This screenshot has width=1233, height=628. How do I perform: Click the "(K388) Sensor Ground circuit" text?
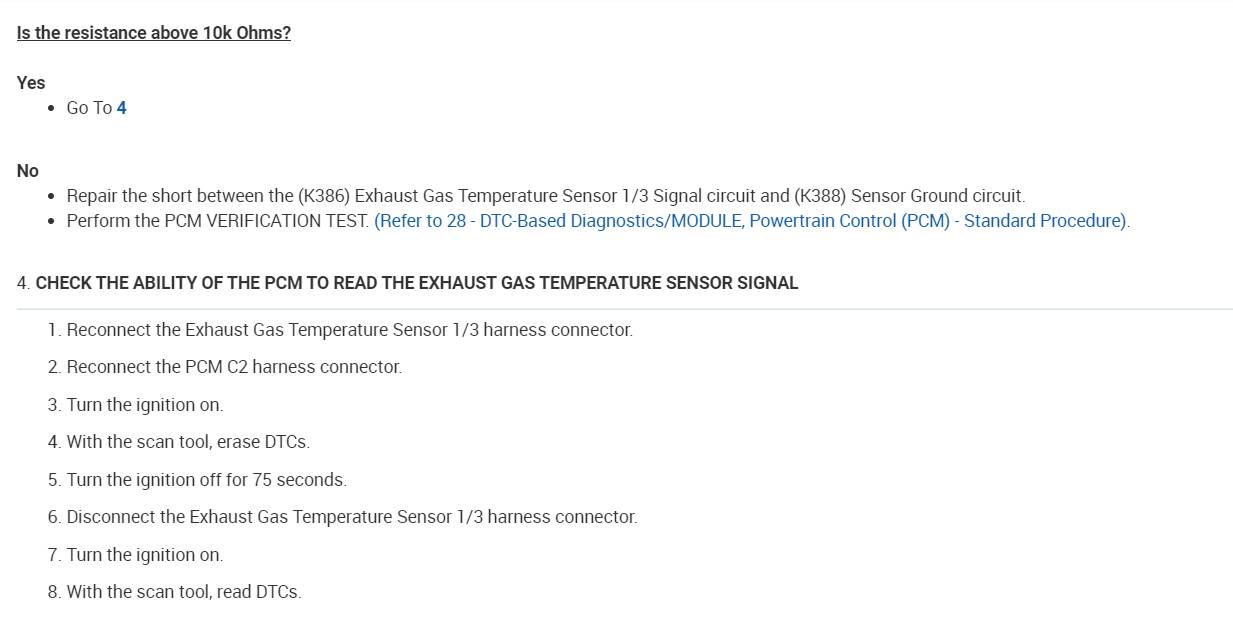909,196
